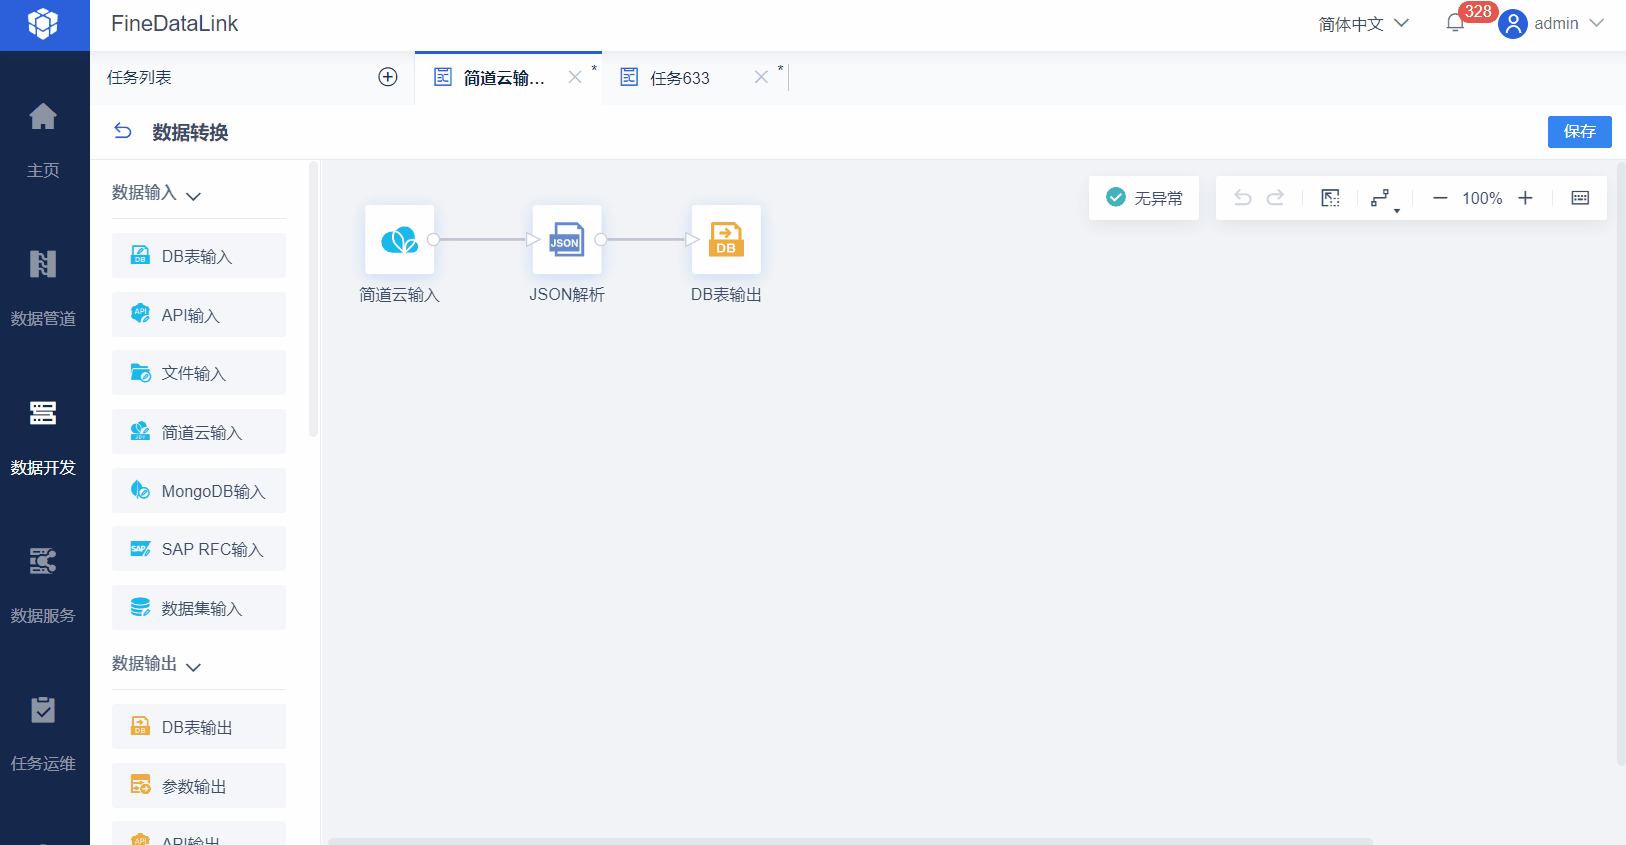Save the data transformation with 保存
This screenshot has height=845, width=1626.
1580,132
